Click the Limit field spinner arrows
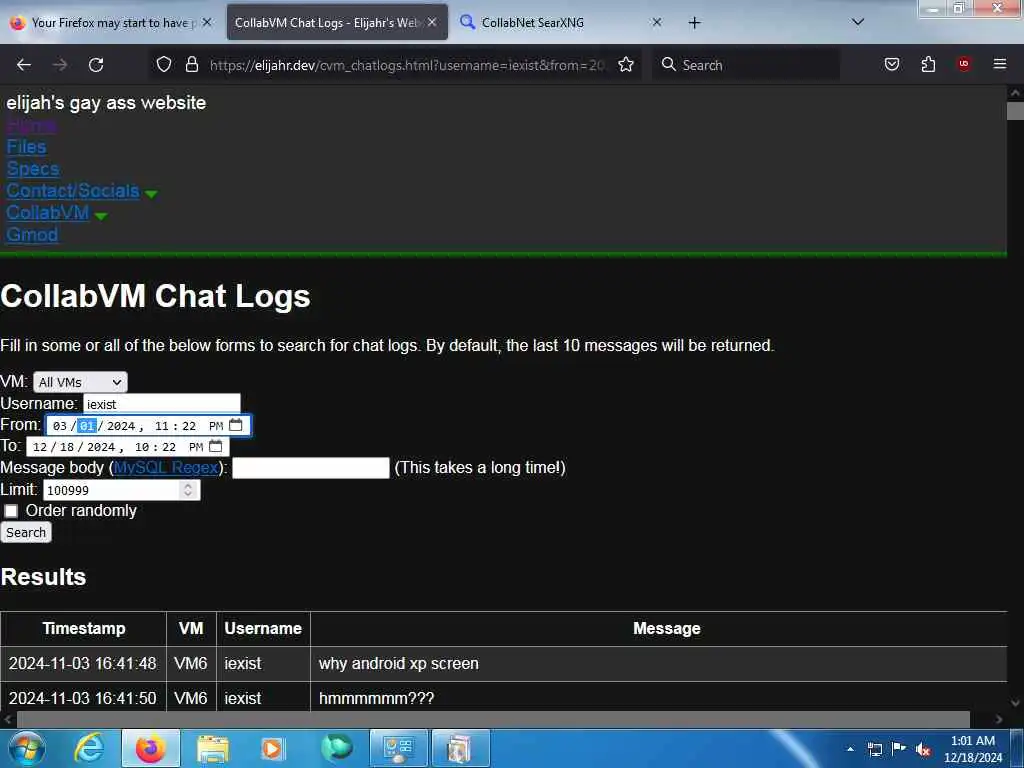The height and width of the screenshot is (768, 1024). click(x=188, y=490)
